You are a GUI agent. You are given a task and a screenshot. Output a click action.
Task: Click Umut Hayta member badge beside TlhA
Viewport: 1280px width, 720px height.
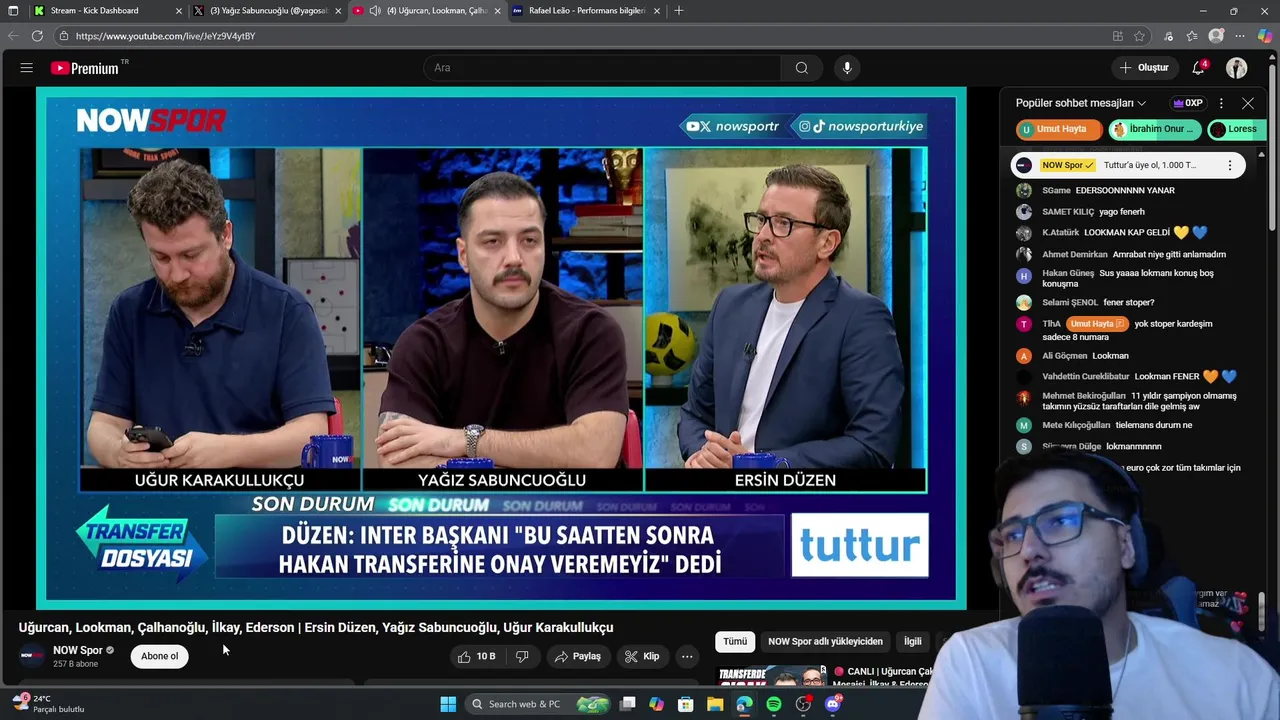pos(1097,324)
